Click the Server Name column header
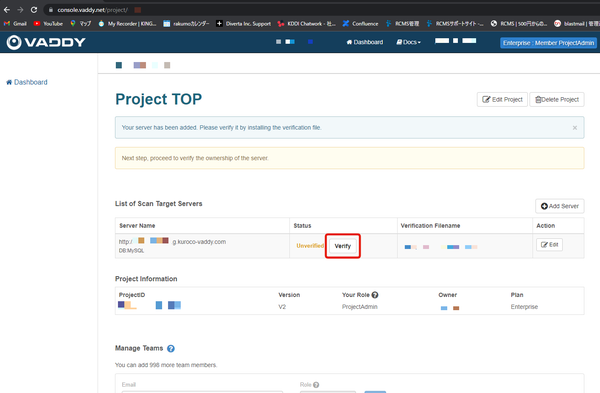The height and width of the screenshot is (393, 600). 137,226
